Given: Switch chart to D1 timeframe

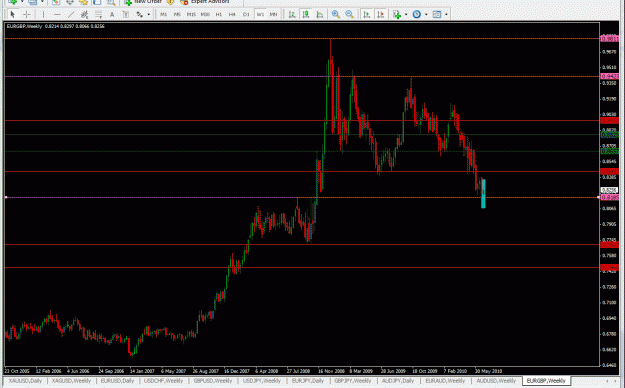Looking at the screenshot, I should pyautogui.click(x=246, y=14).
